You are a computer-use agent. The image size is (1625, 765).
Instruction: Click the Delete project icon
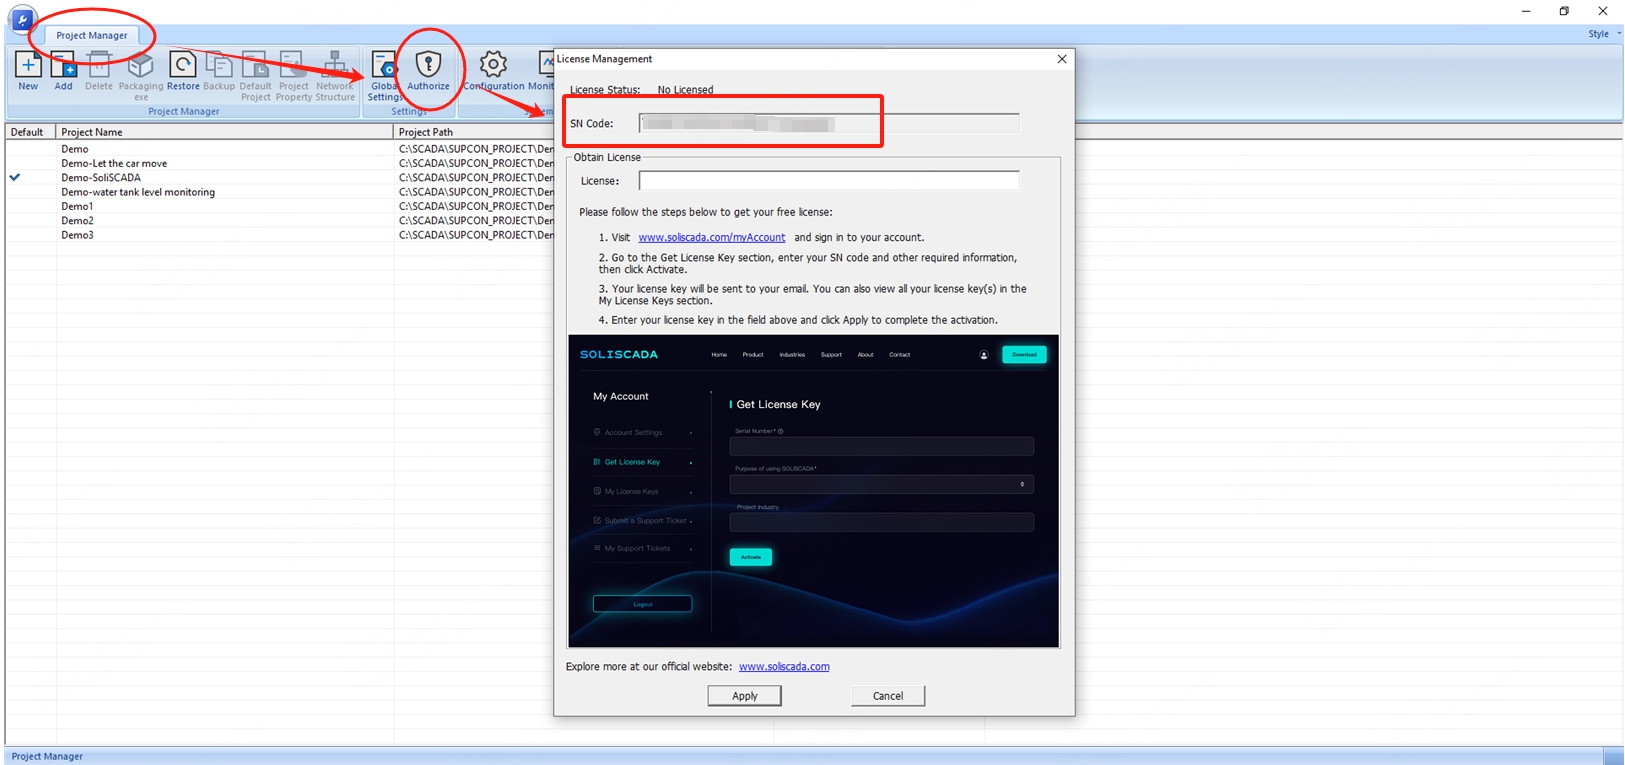pos(99,72)
